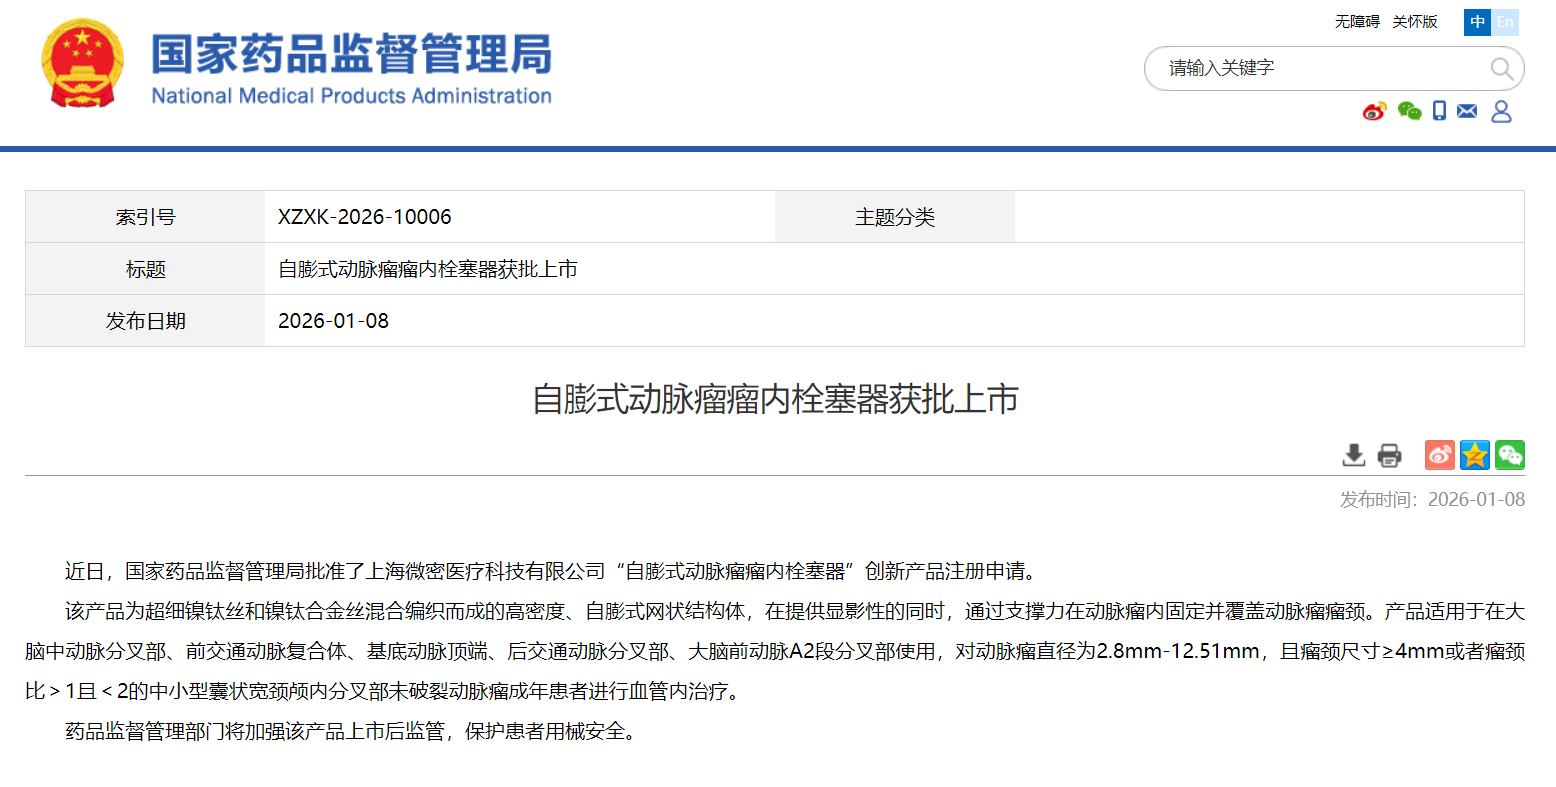Open the header Weibo icon link
The image size is (1556, 787).
[x=1375, y=111]
